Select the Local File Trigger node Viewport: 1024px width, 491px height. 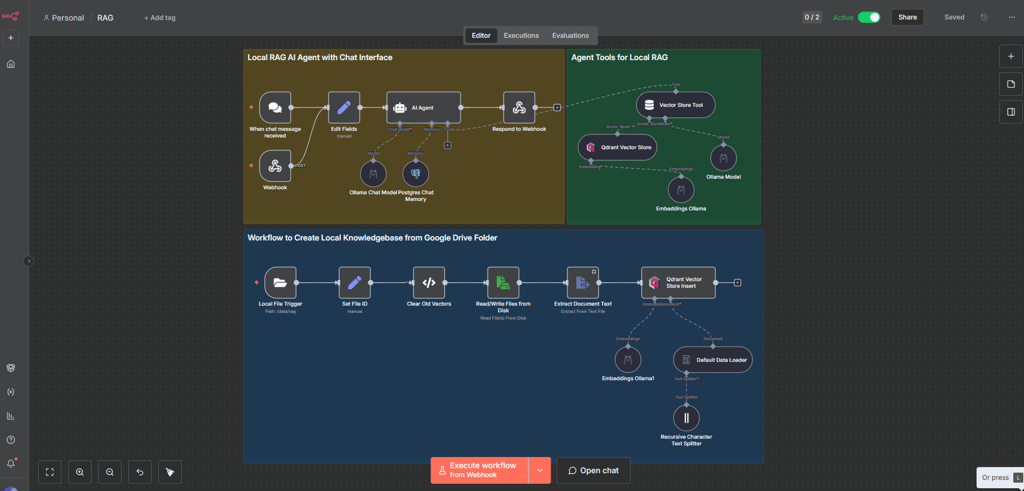point(280,282)
